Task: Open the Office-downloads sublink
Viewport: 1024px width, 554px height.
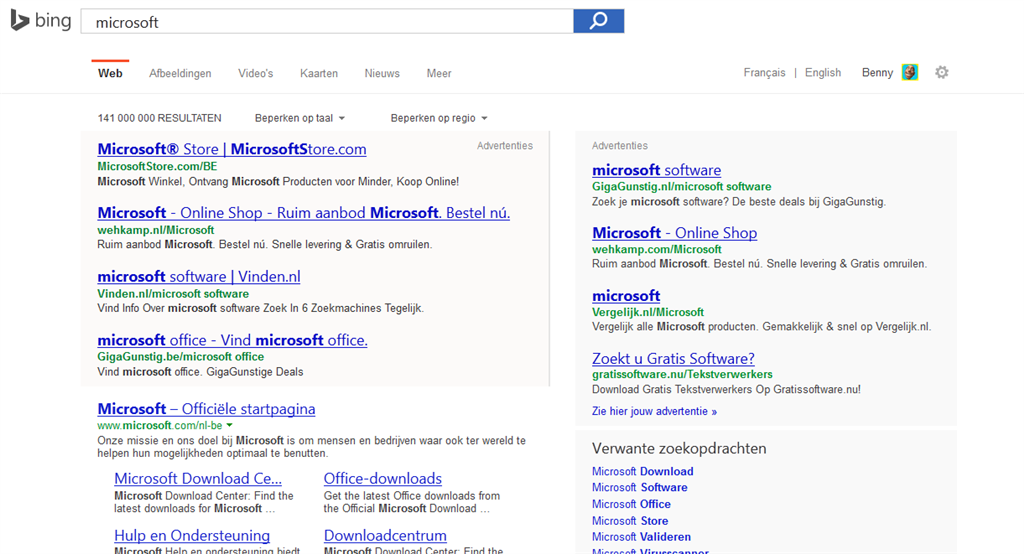Action: 383,478
